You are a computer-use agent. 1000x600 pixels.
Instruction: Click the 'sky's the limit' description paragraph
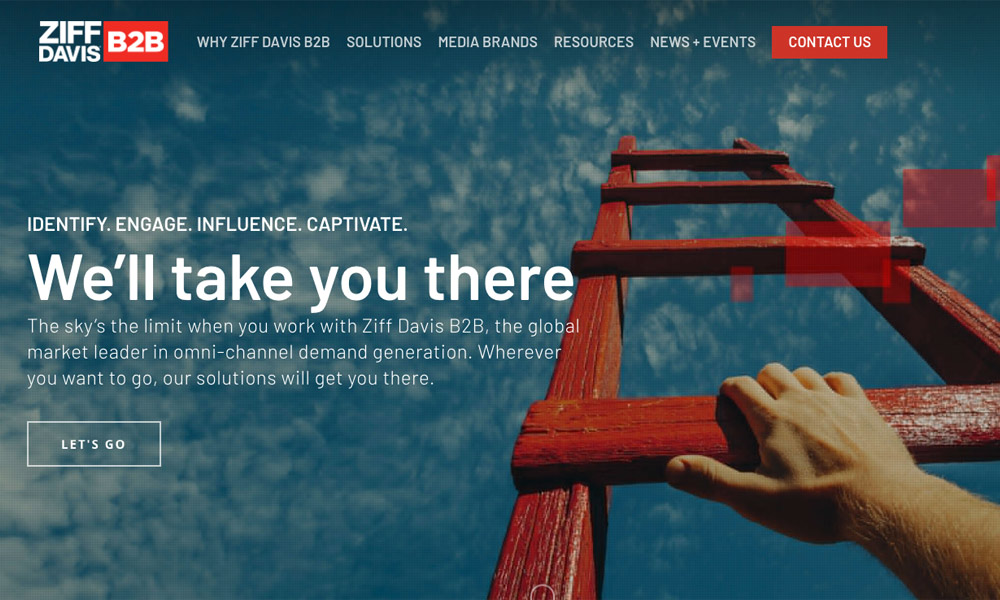(x=304, y=352)
